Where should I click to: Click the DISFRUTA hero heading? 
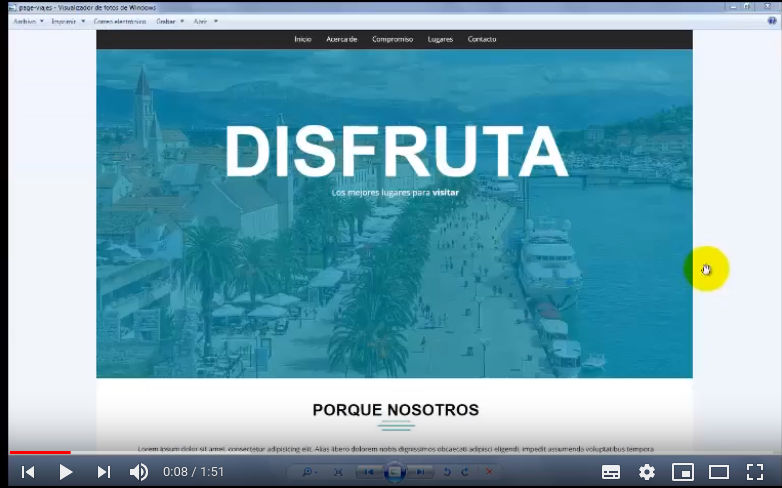coord(396,151)
